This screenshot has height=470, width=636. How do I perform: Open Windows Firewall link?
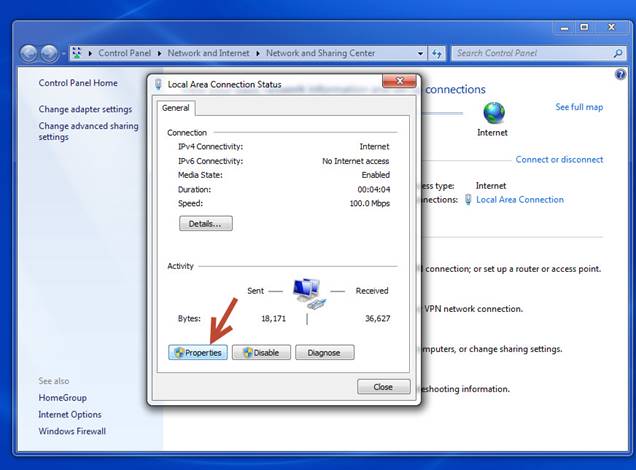click(x=72, y=431)
